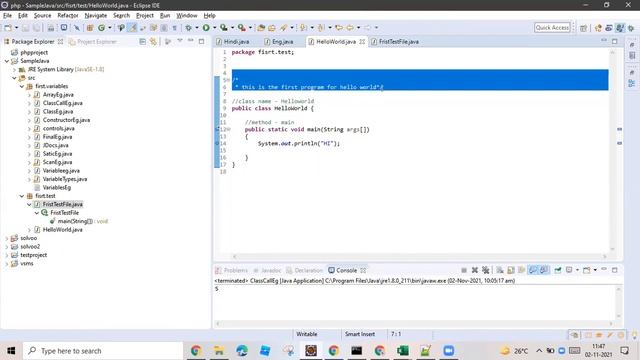Open the Window menu
The height and width of the screenshot is (360, 640).
[x=187, y=16]
